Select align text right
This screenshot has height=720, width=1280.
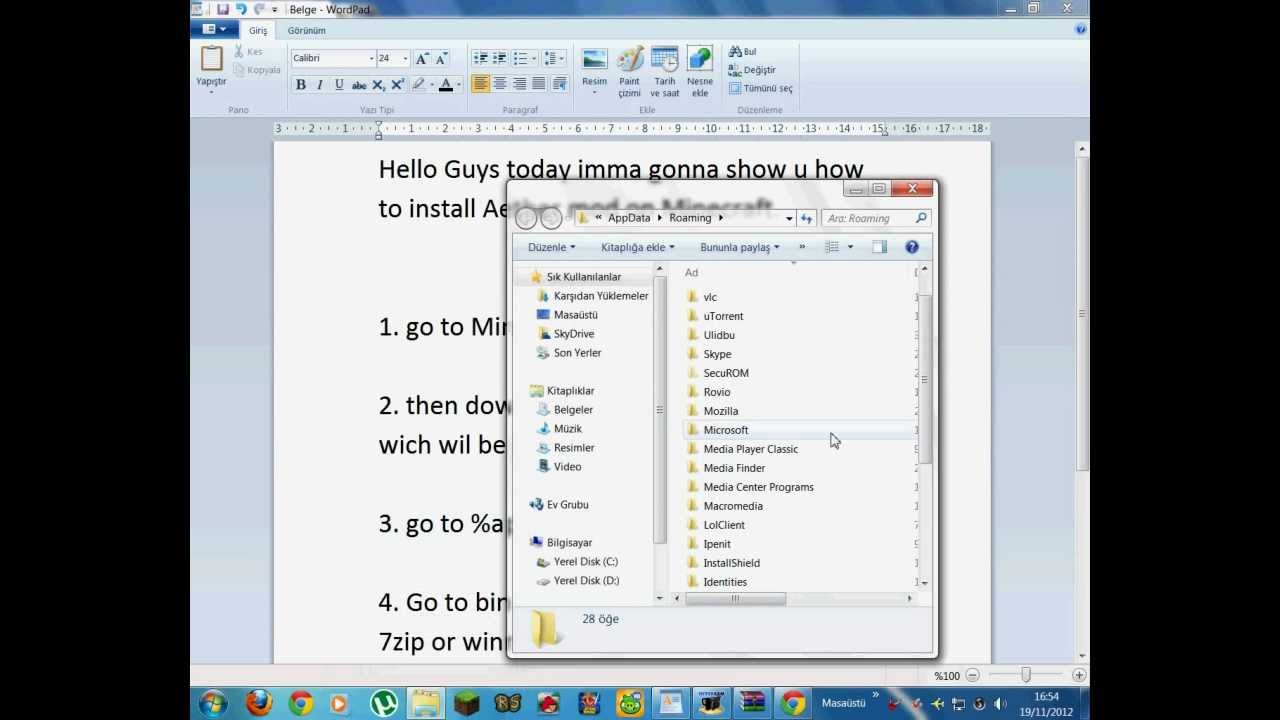click(x=520, y=84)
